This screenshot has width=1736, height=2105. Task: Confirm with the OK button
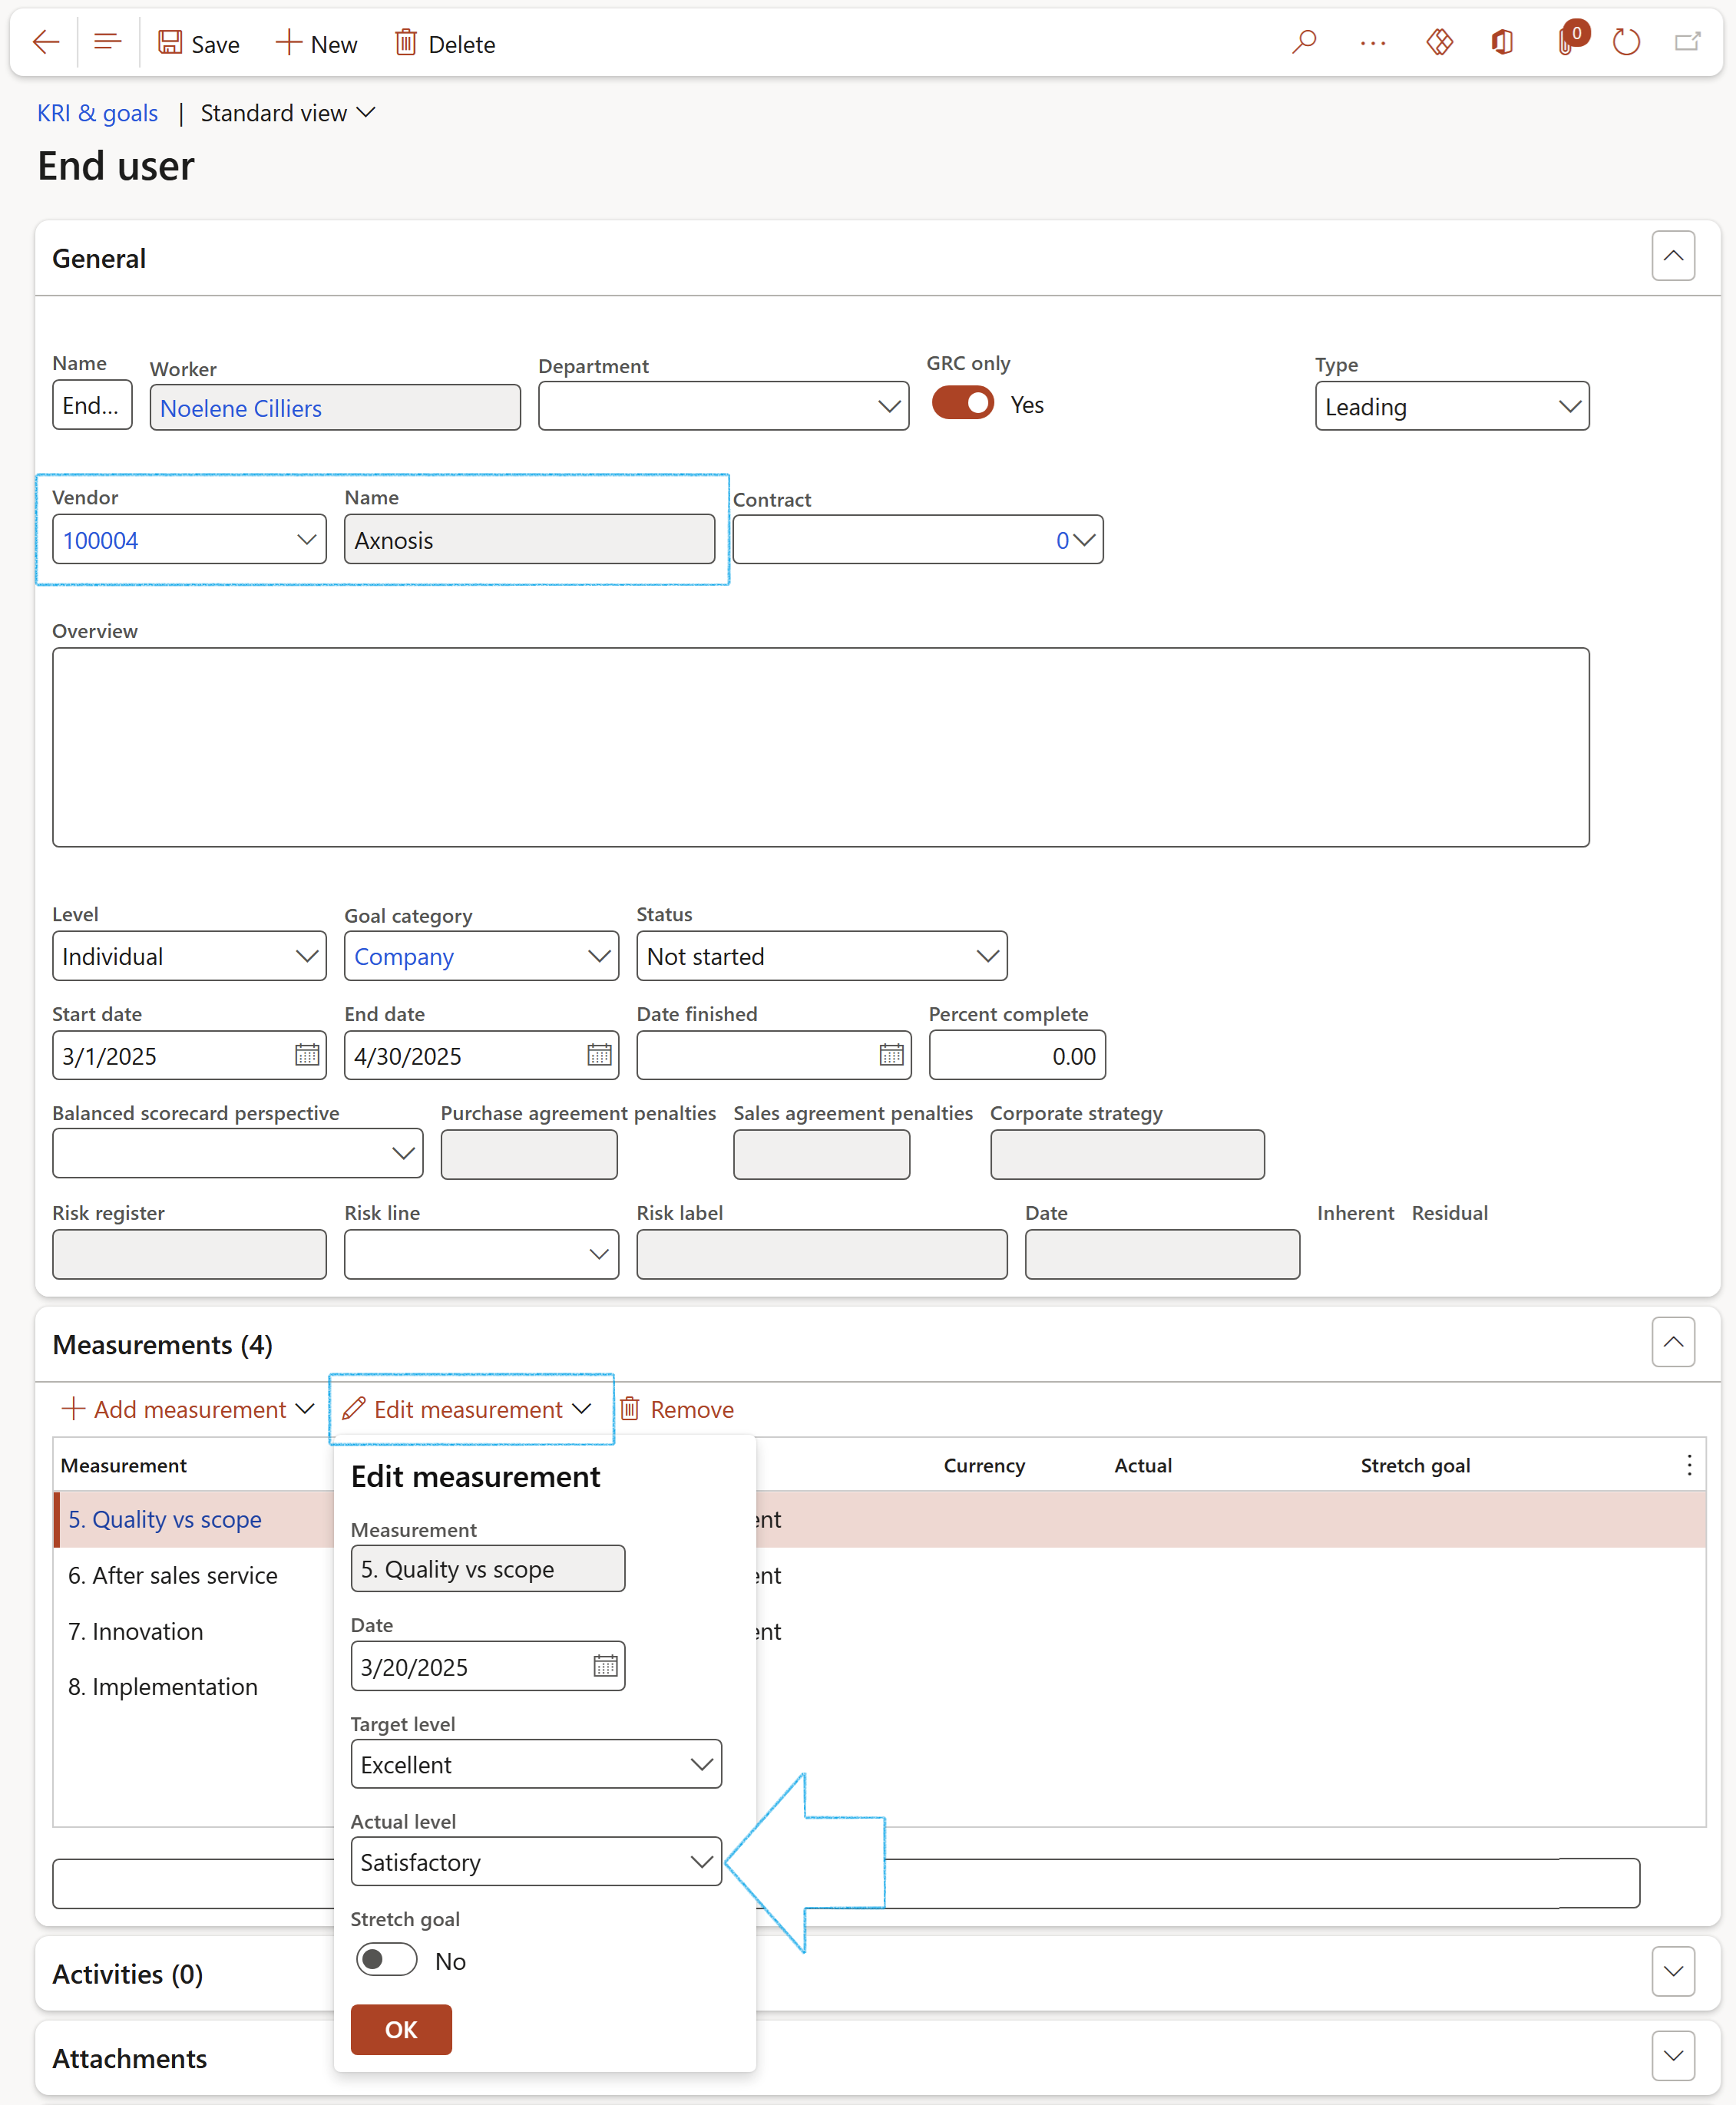pyautogui.click(x=401, y=2030)
